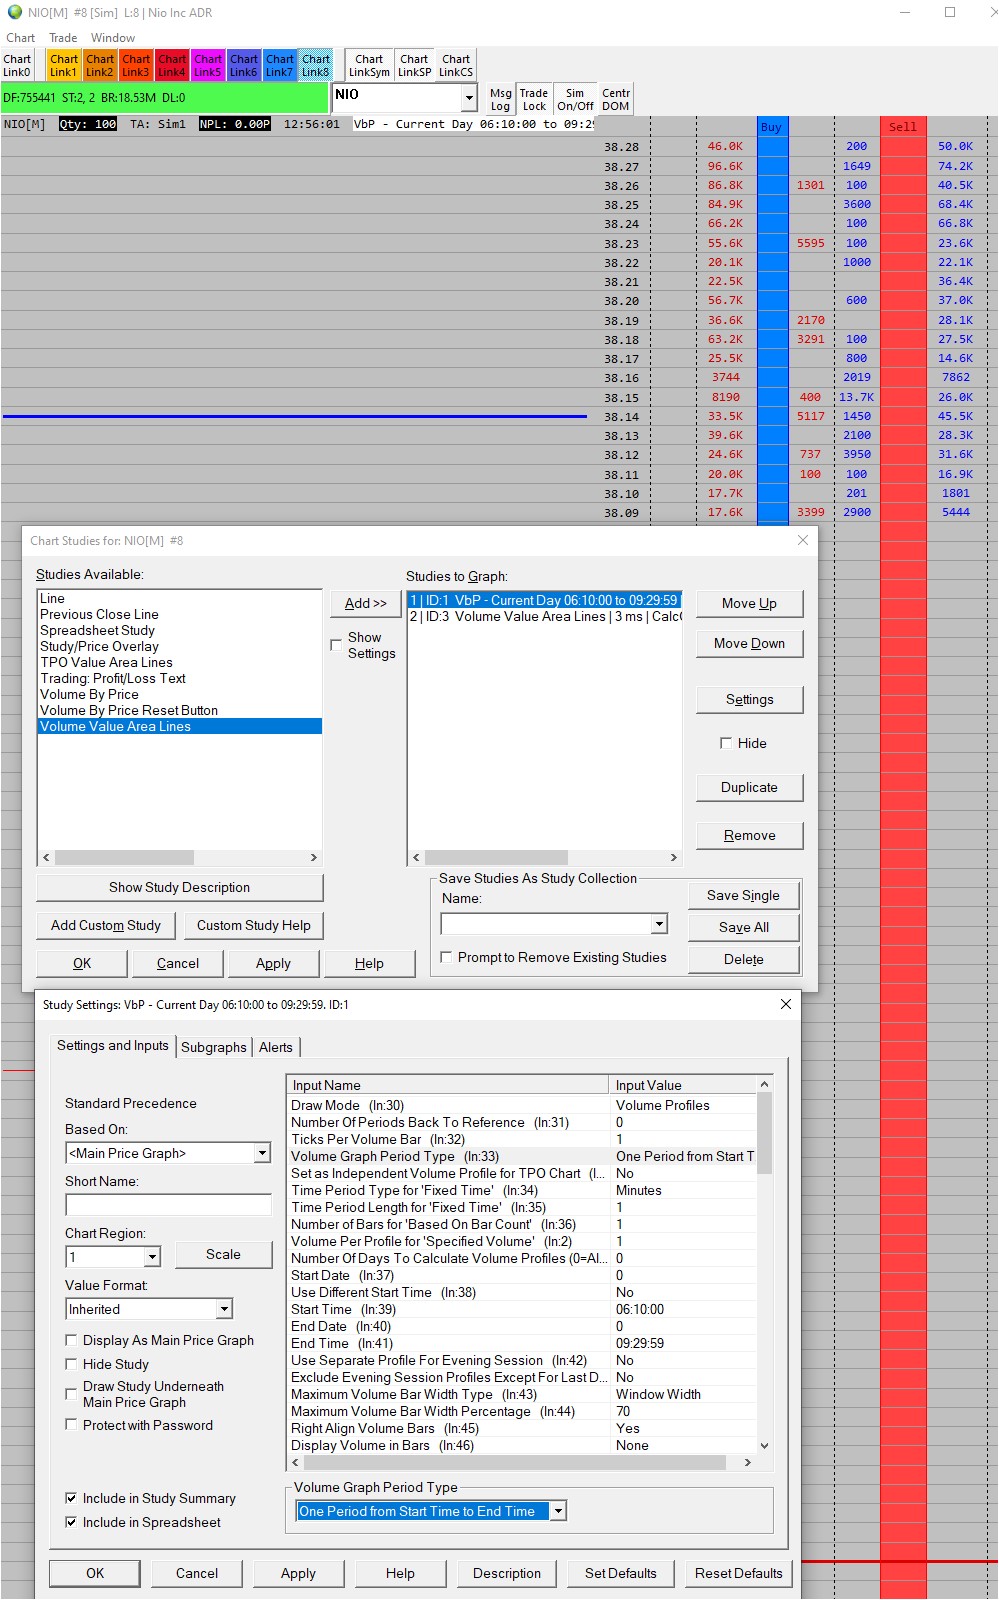This screenshot has width=999, height=1600.
Task: Select ID:3 Volume Value Area Lines study
Action: pyautogui.click(x=545, y=616)
